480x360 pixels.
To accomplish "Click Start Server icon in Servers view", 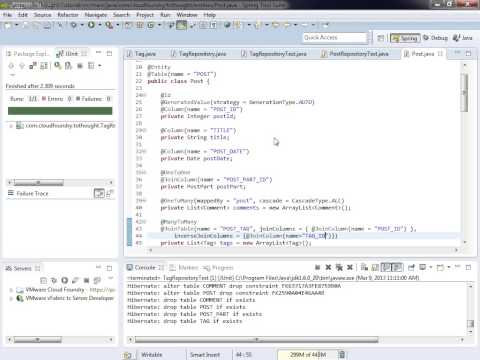I will click(x=64, y=280).
